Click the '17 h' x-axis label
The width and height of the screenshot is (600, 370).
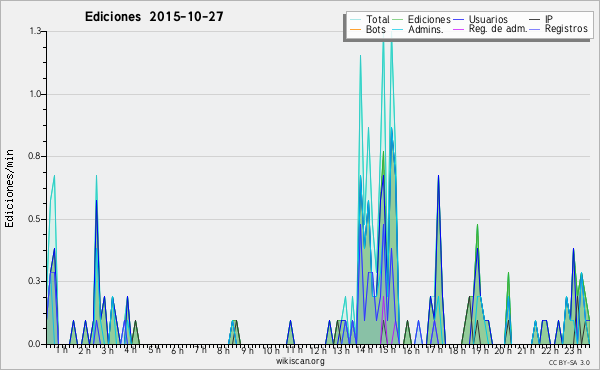434,350
